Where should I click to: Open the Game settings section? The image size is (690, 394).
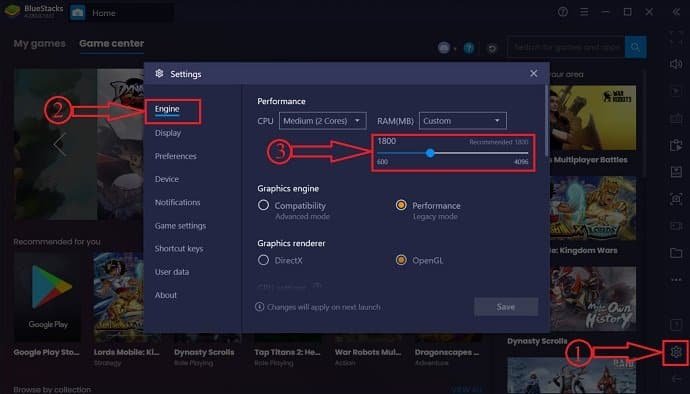pos(180,226)
